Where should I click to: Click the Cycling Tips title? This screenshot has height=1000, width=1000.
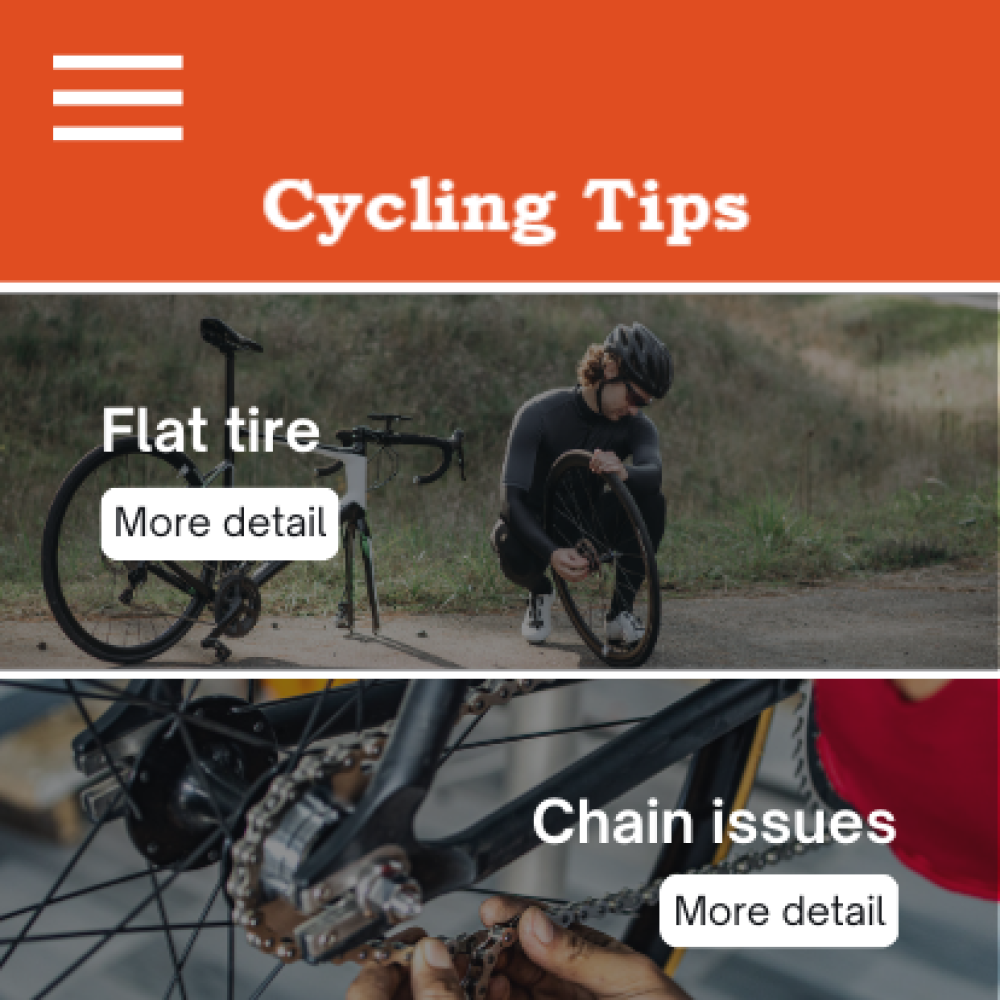point(506,210)
